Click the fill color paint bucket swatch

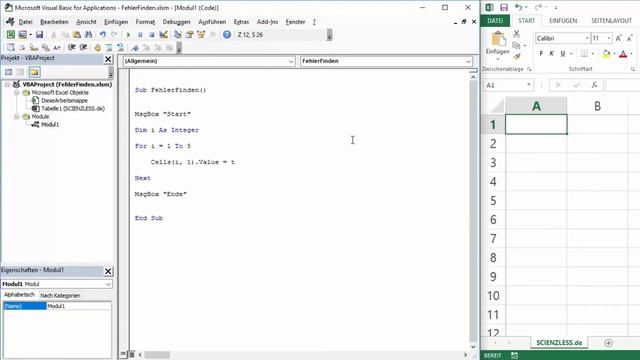(606, 53)
